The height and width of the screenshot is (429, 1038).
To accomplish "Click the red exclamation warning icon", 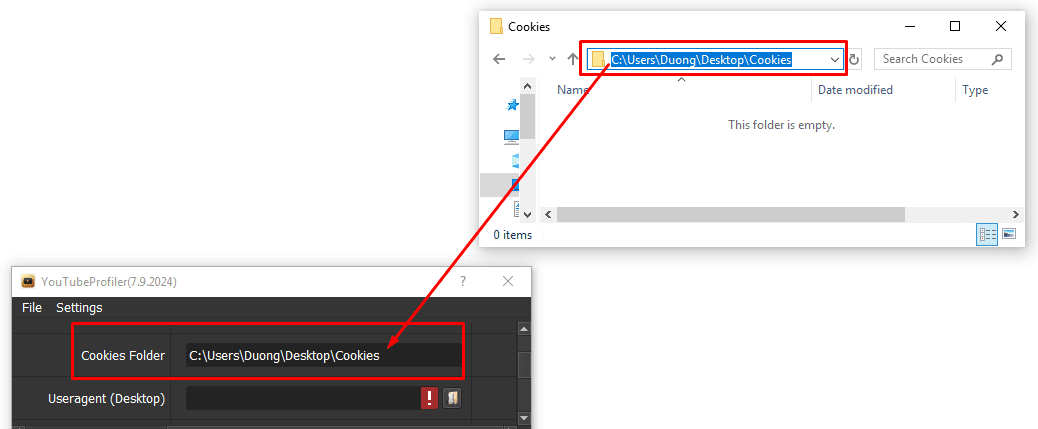I will pos(430,398).
